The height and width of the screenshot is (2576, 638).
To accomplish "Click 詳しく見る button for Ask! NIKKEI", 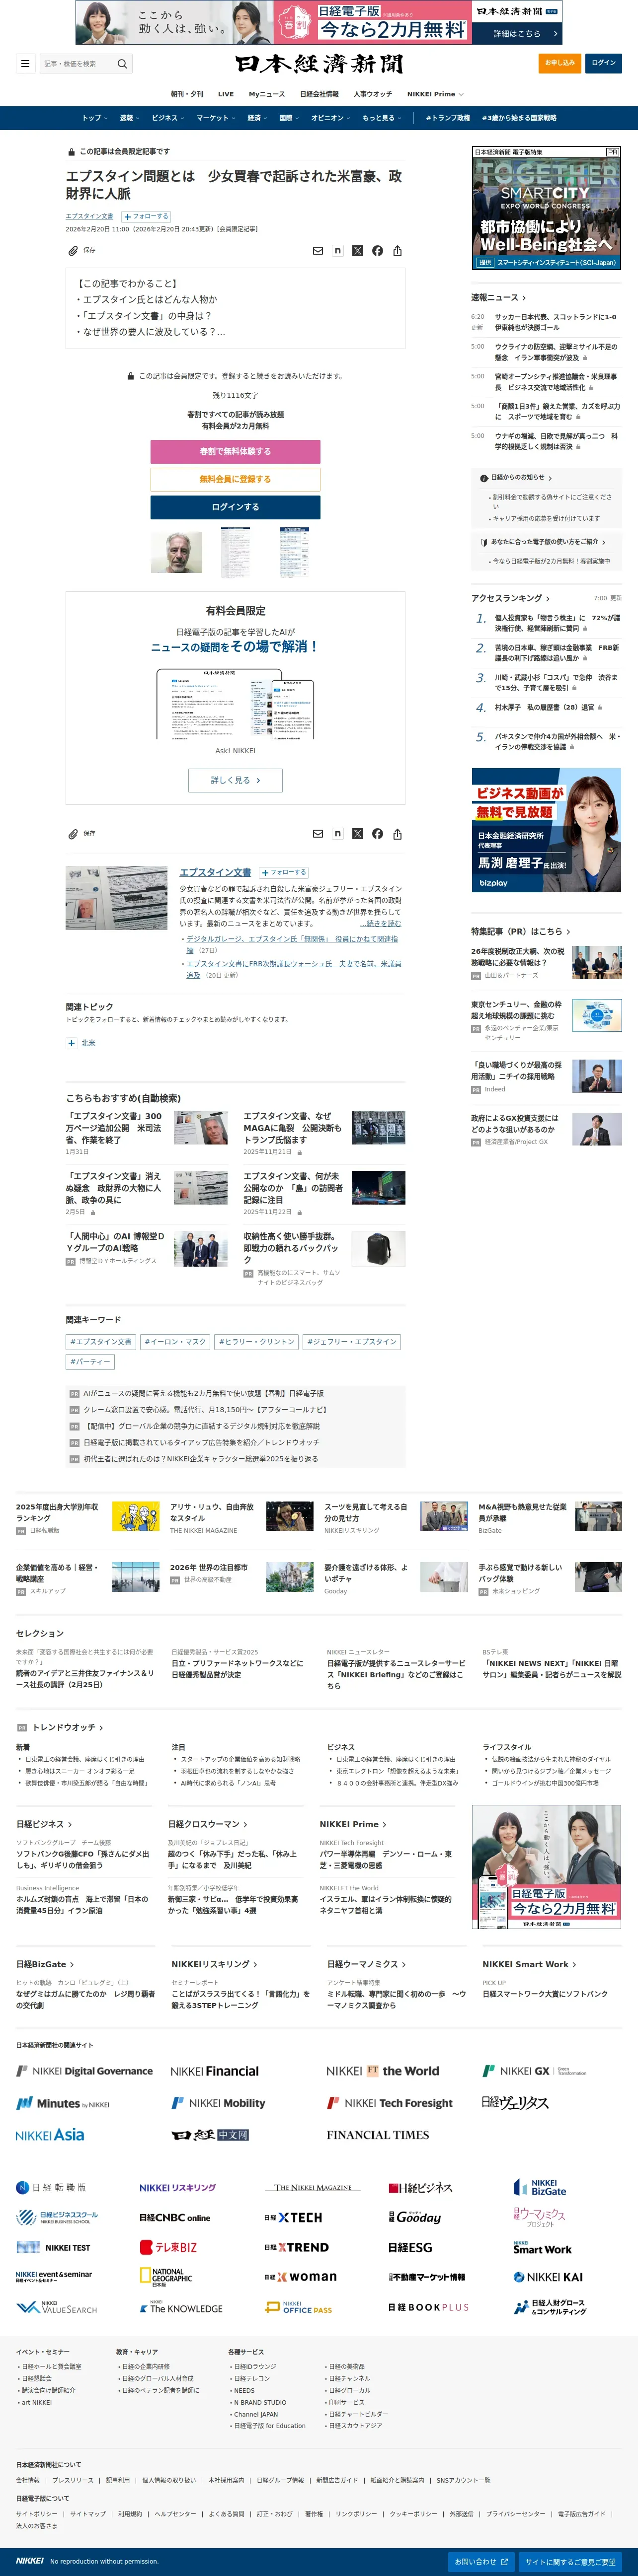I will click(236, 780).
